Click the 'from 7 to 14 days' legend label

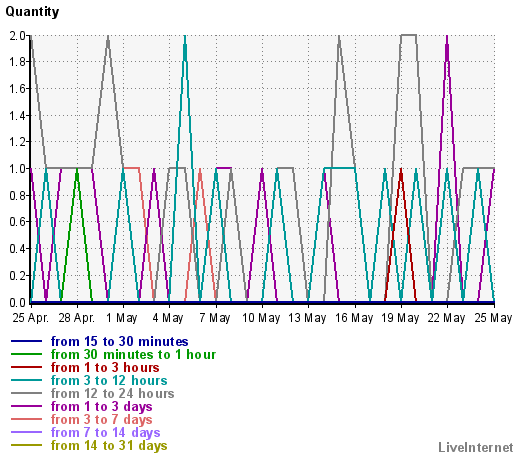click(105, 432)
